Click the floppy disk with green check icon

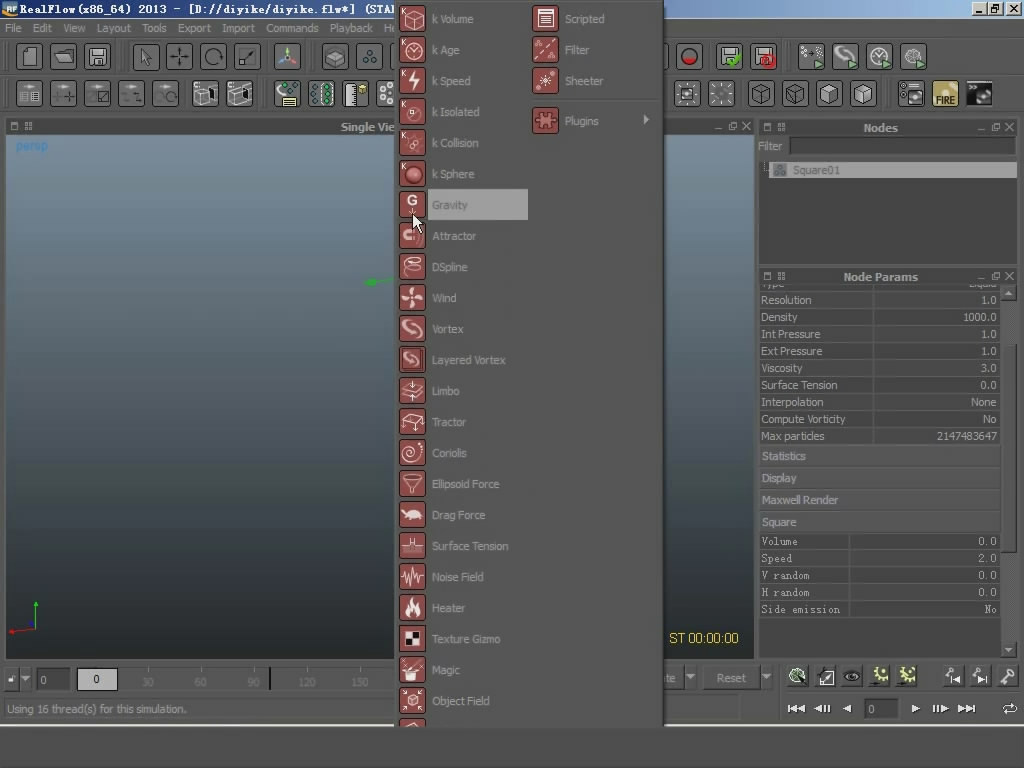pyautogui.click(x=730, y=57)
